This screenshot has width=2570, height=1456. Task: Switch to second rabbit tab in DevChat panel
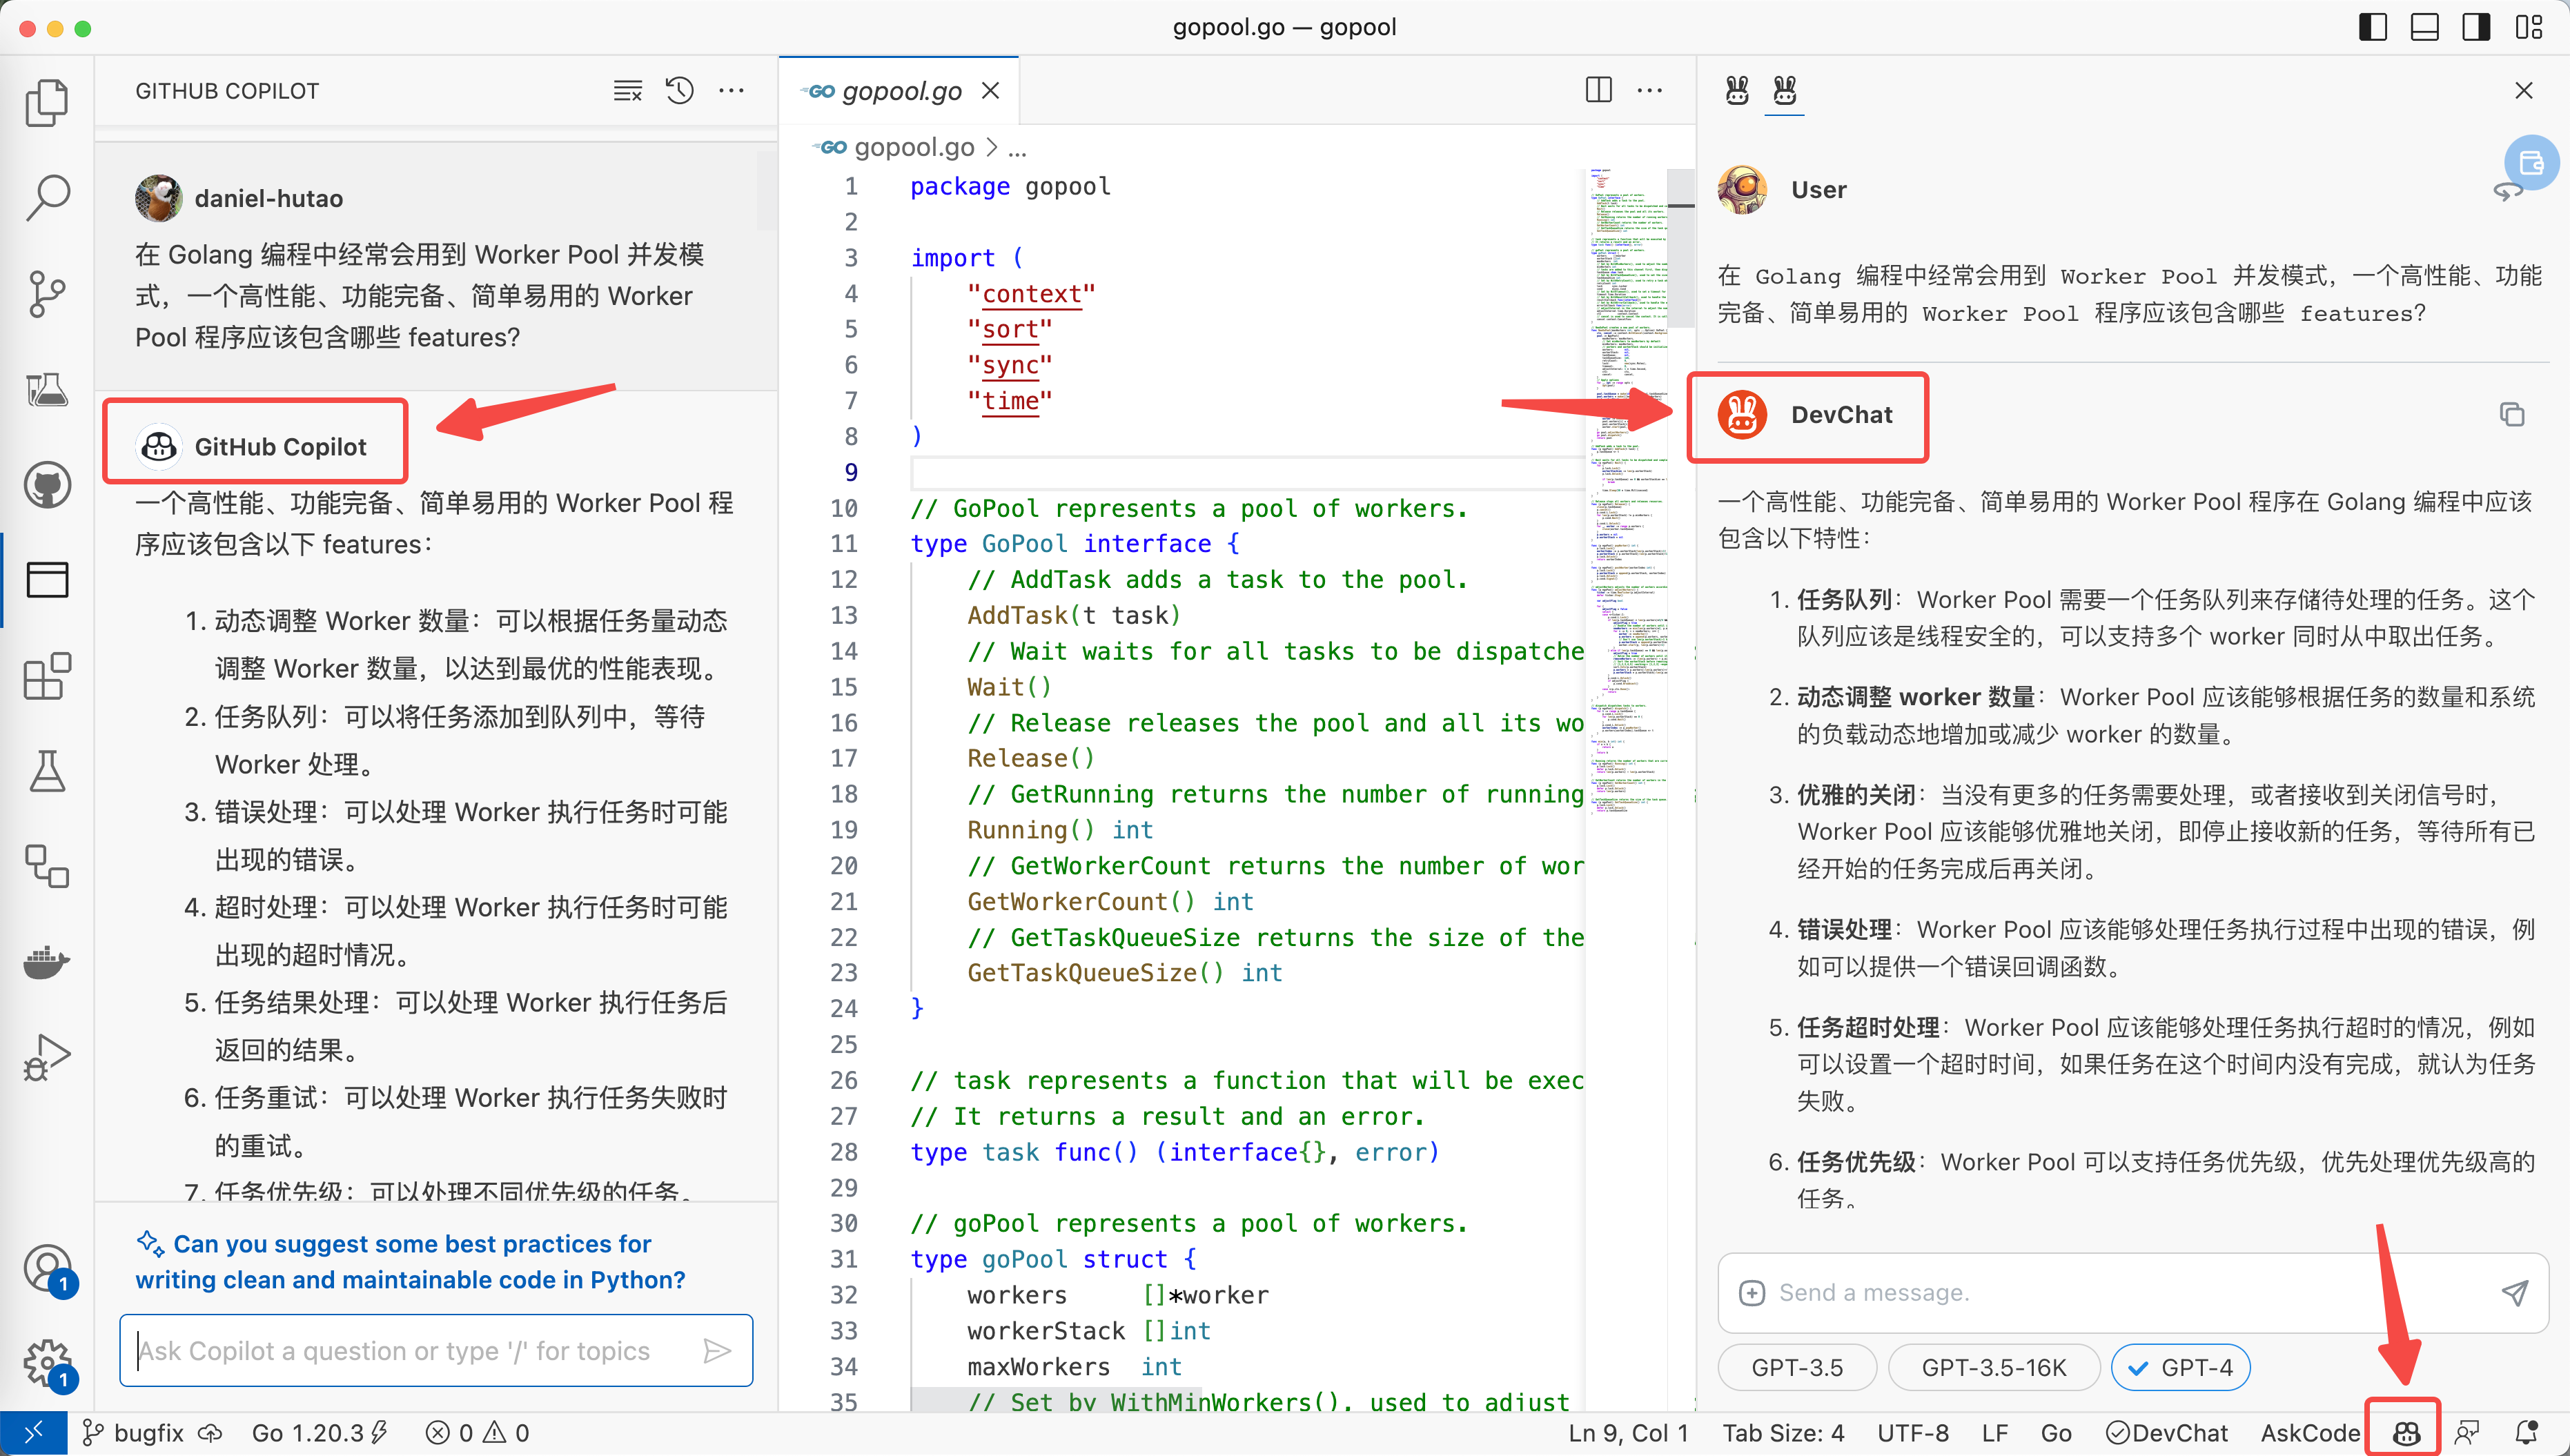click(1784, 91)
